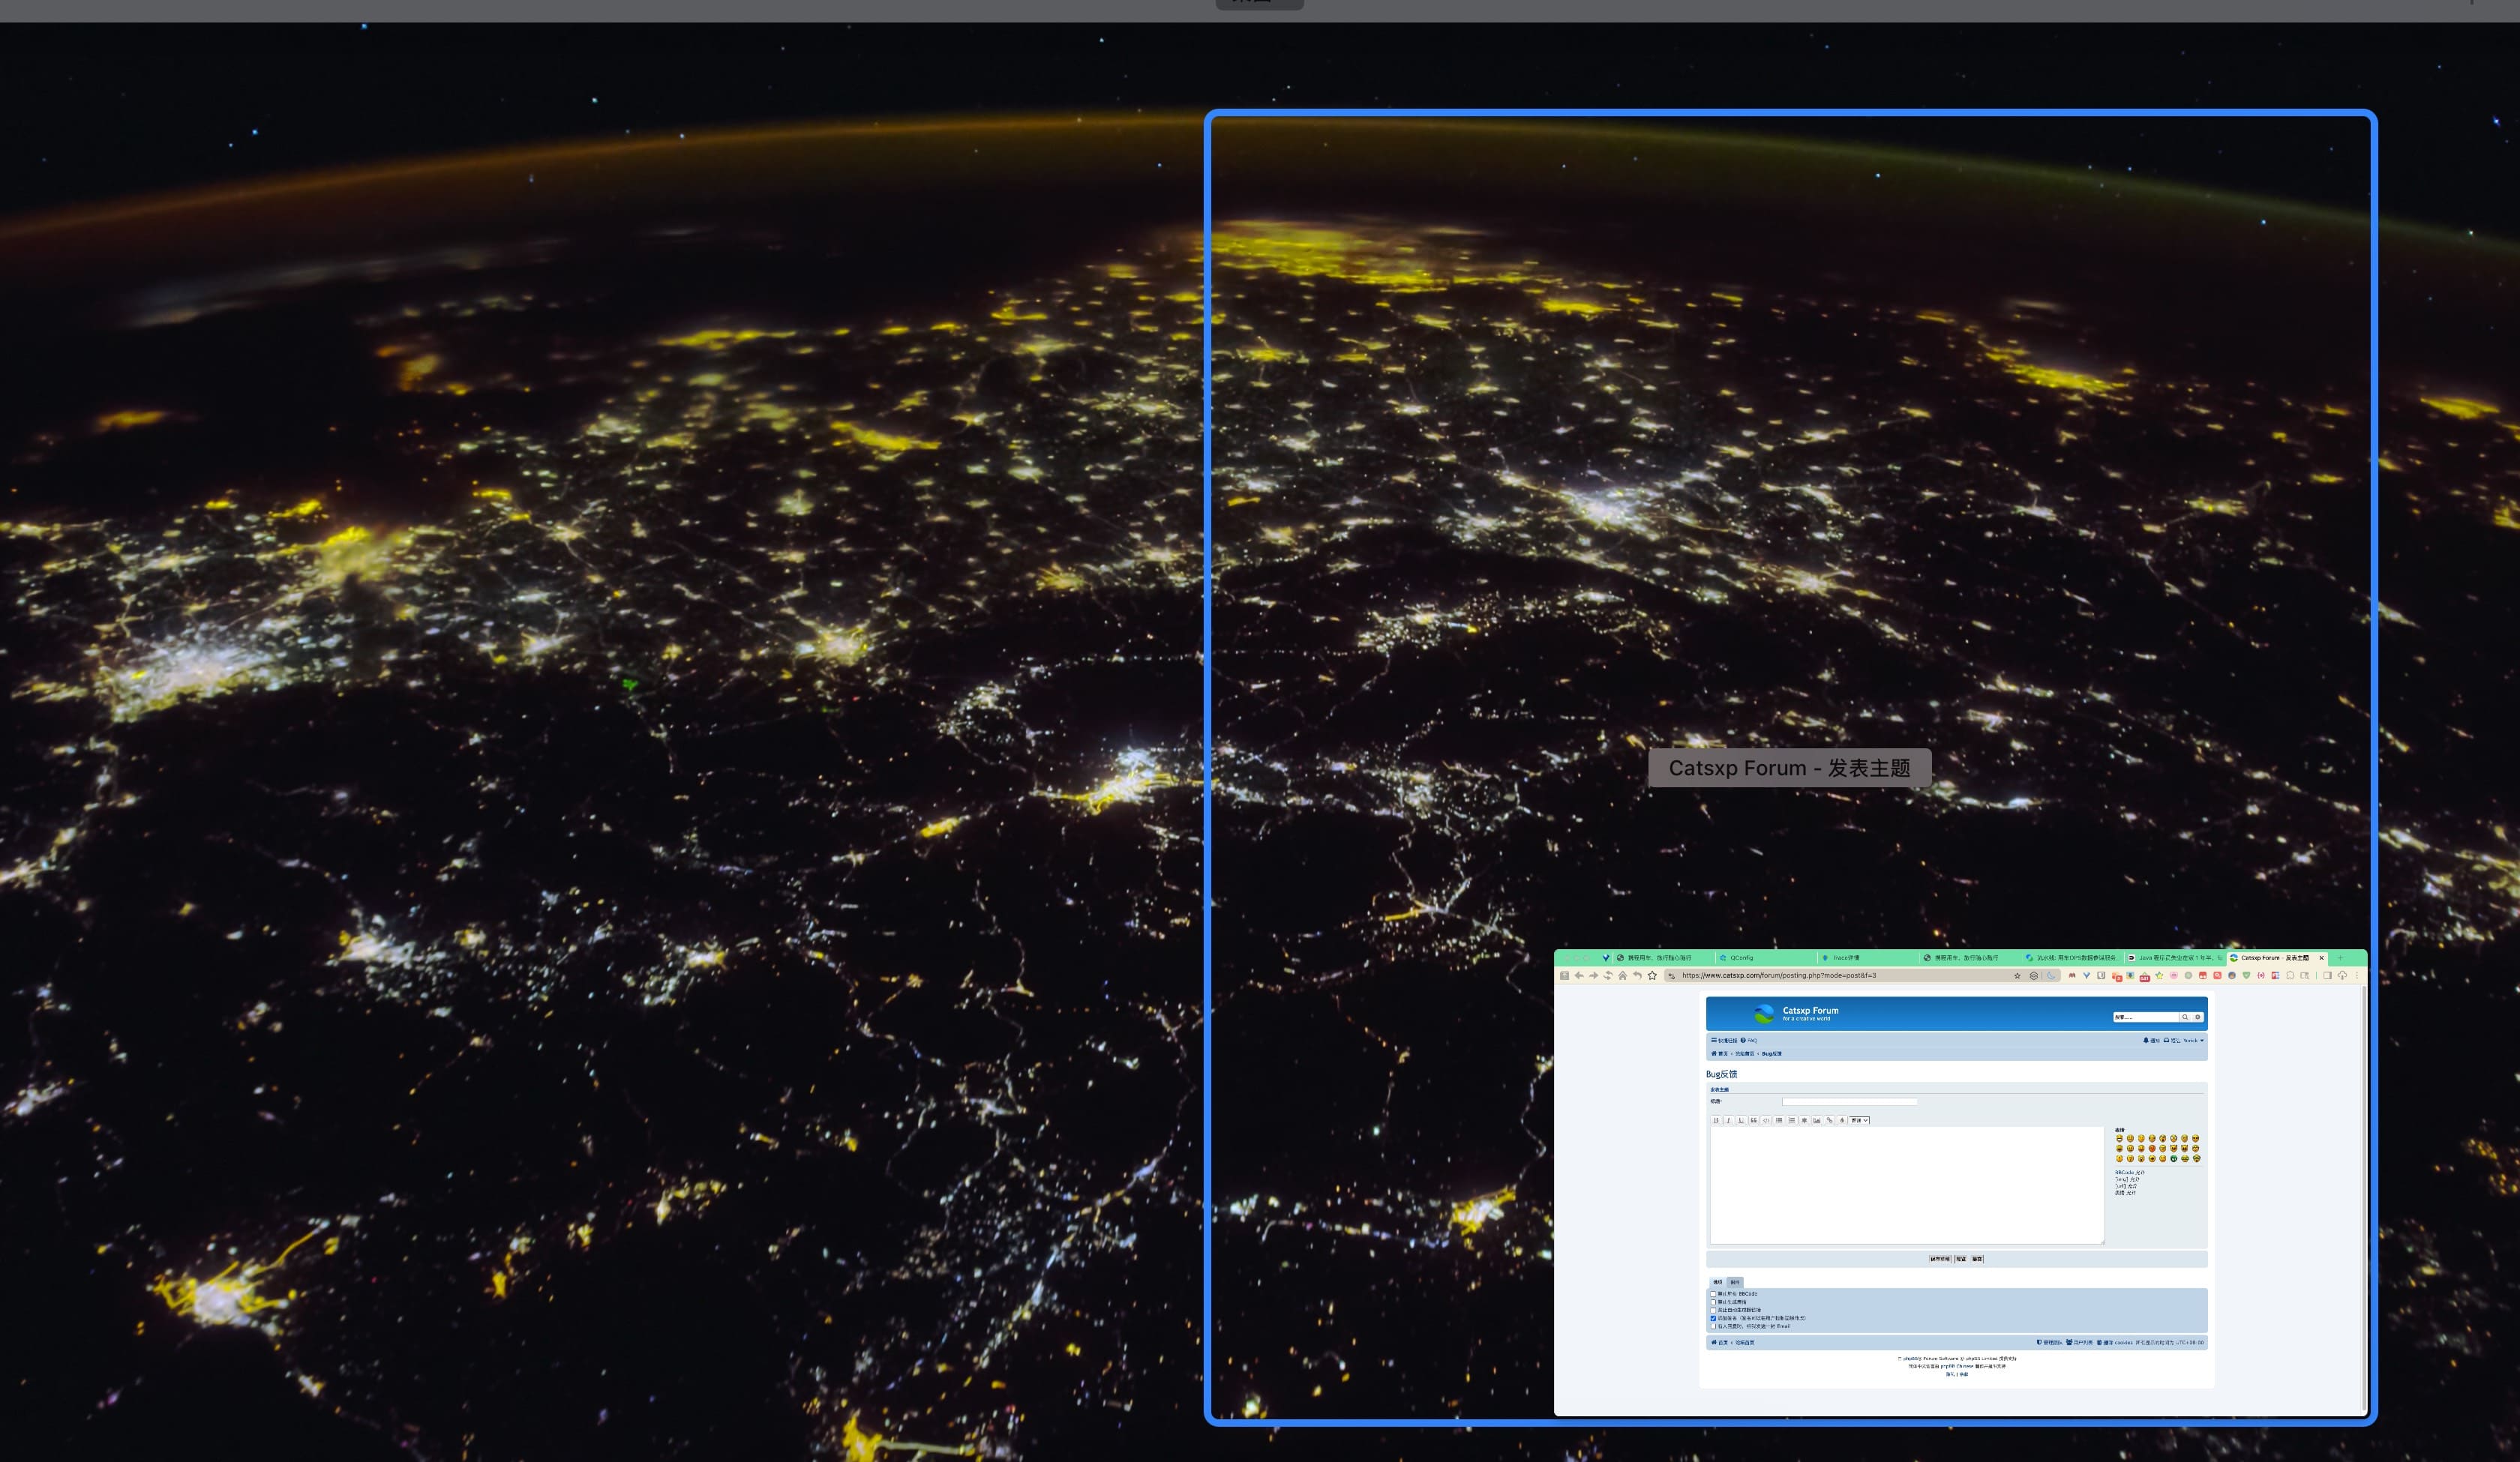This screenshot has height=1462, width=2520.
Task: Click the browser back arrow
Action: pos(1579,976)
